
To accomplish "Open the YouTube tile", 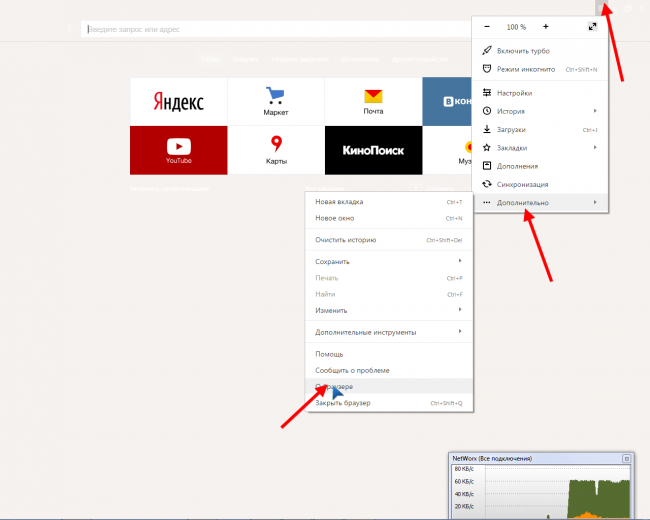I will [178, 151].
